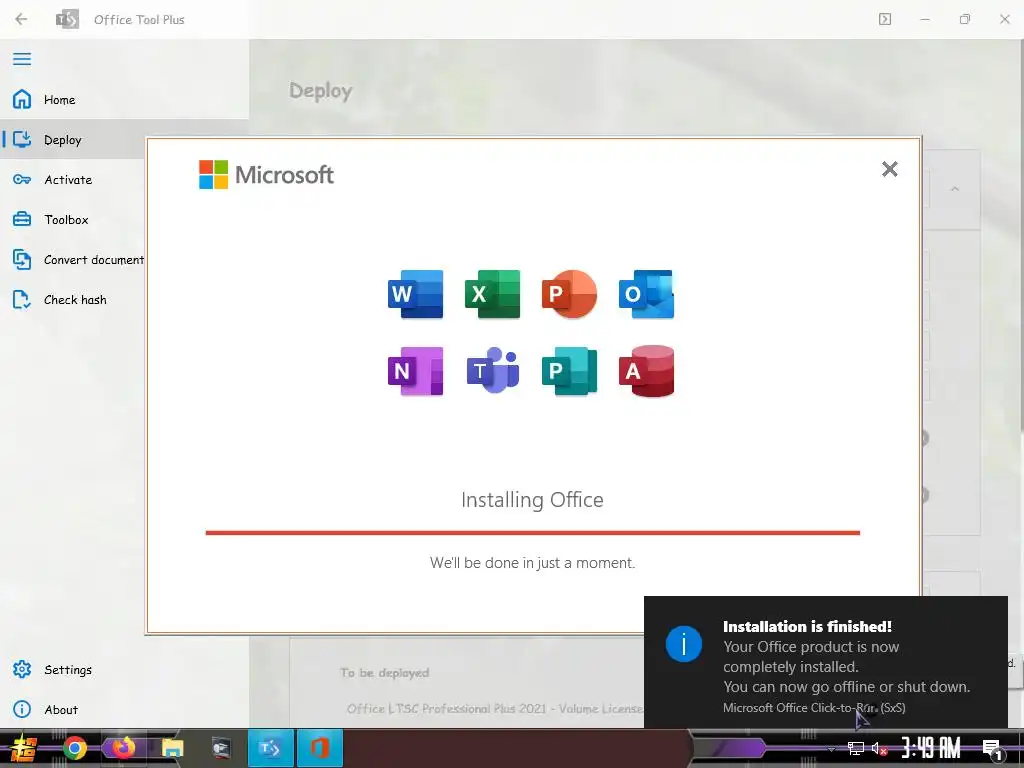
Task: Click the Deploy monitor download icon
Action: pyautogui.click(x=22, y=139)
